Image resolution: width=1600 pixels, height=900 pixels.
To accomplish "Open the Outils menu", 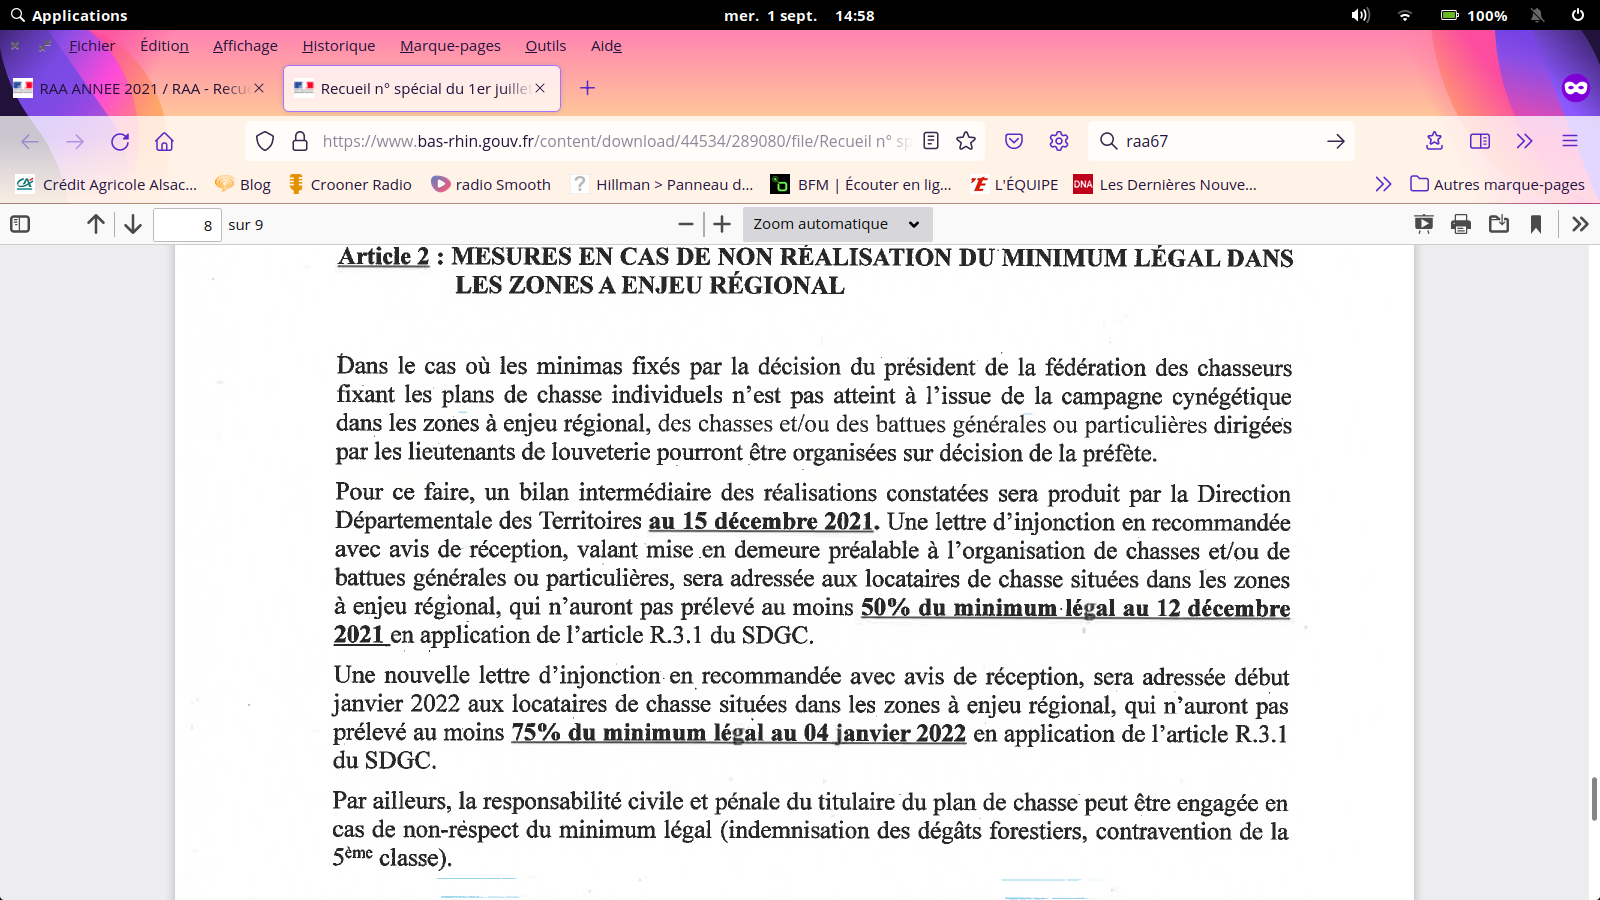I will (546, 45).
